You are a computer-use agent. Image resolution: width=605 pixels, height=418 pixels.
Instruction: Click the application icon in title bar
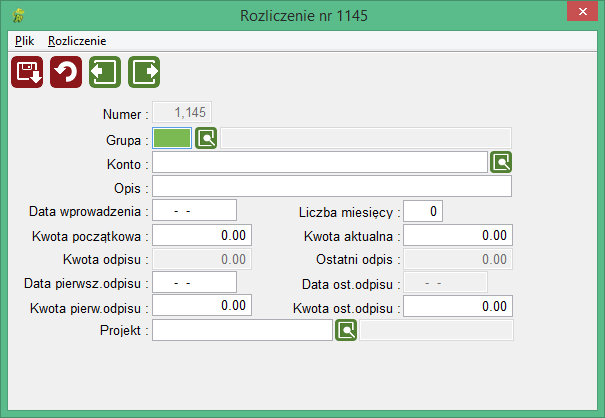(x=18, y=16)
